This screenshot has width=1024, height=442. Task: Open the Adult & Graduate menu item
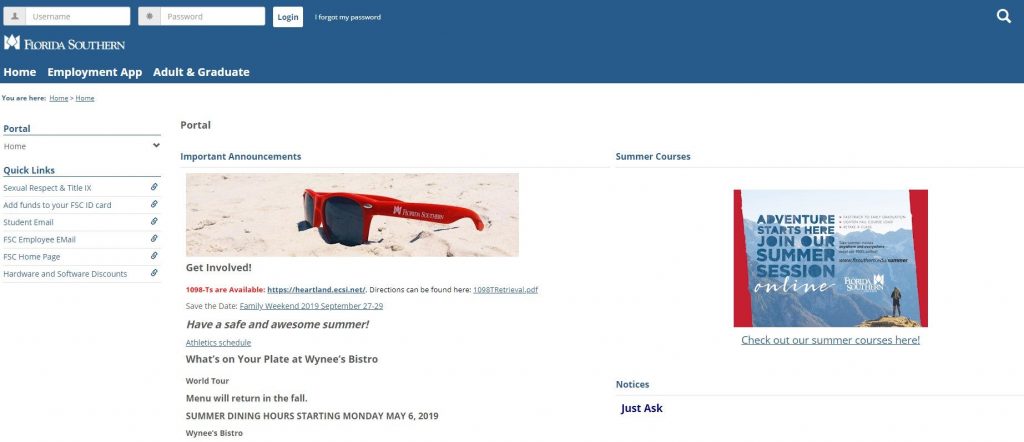tap(201, 72)
